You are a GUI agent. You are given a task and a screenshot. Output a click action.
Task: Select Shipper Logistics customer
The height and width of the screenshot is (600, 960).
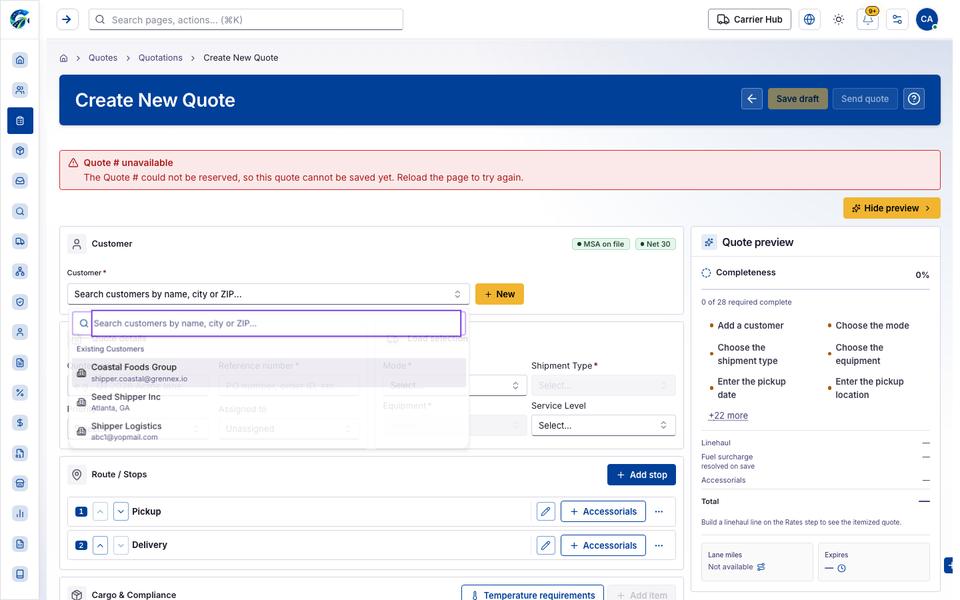[269, 431]
